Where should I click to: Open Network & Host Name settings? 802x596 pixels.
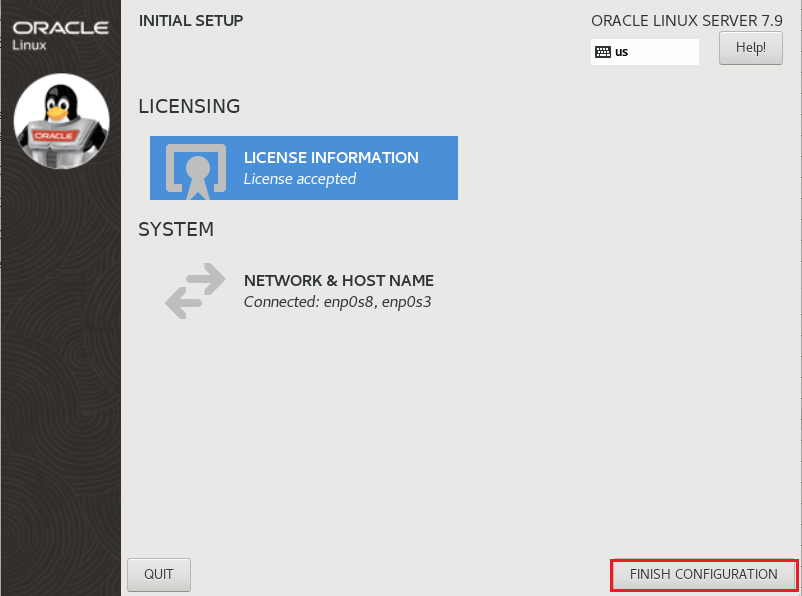pyautogui.click(x=304, y=291)
